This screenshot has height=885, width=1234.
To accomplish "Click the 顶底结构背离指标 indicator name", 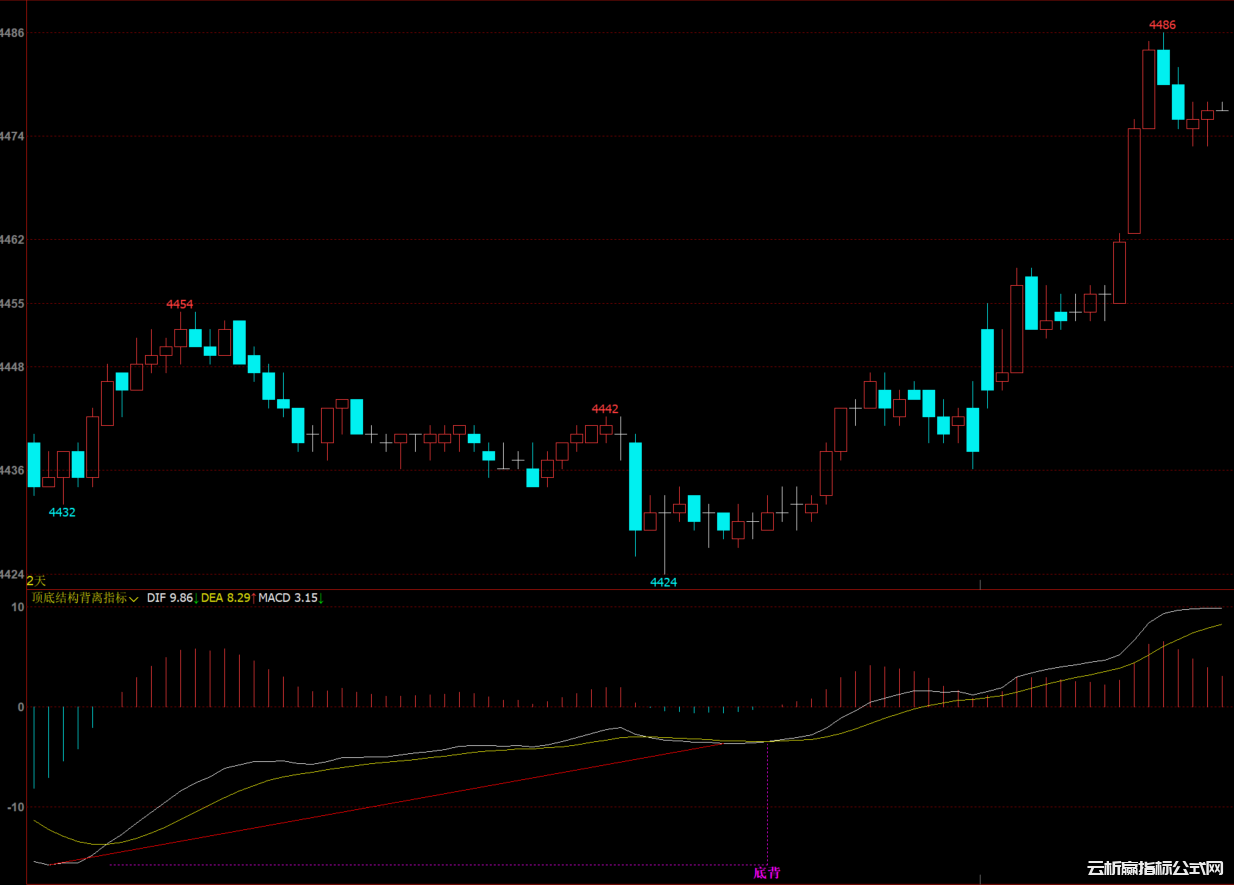I will 79,598.
